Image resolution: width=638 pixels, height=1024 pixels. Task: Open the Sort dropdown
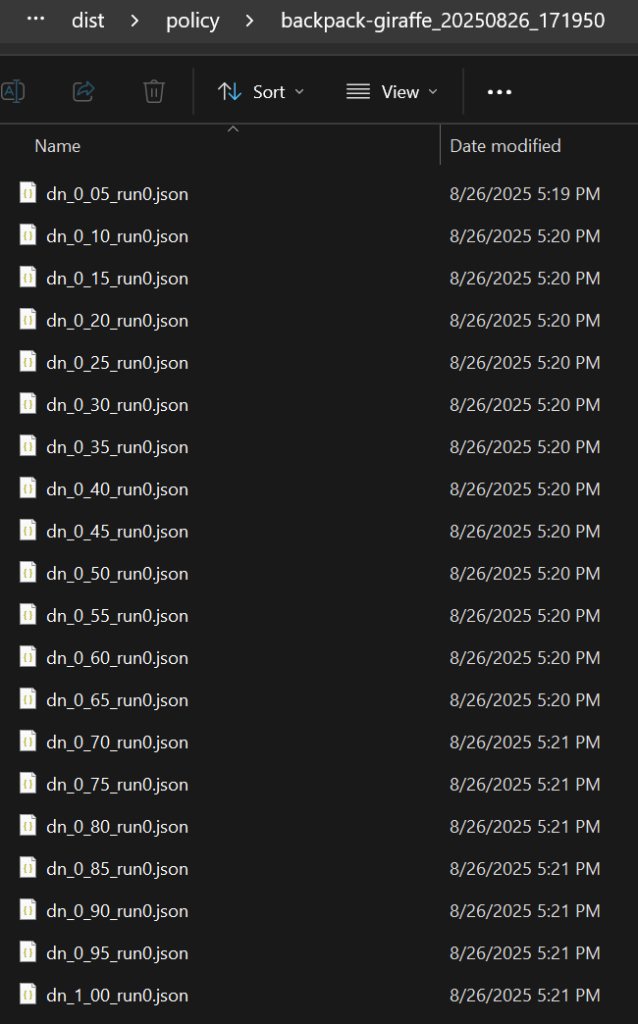(x=261, y=92)
